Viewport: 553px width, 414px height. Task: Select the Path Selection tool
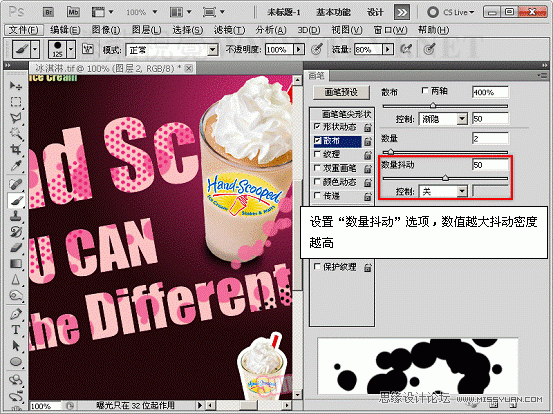point(16,346)
